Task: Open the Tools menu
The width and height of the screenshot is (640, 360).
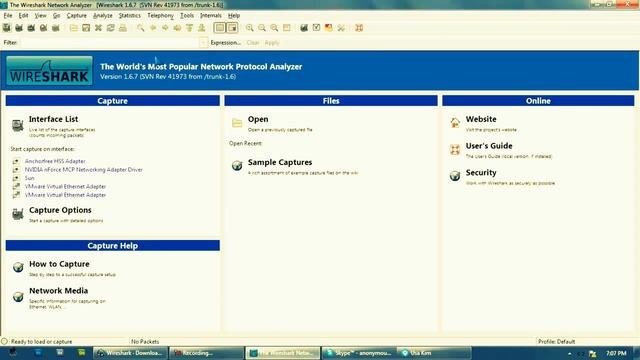Action: 187,16
